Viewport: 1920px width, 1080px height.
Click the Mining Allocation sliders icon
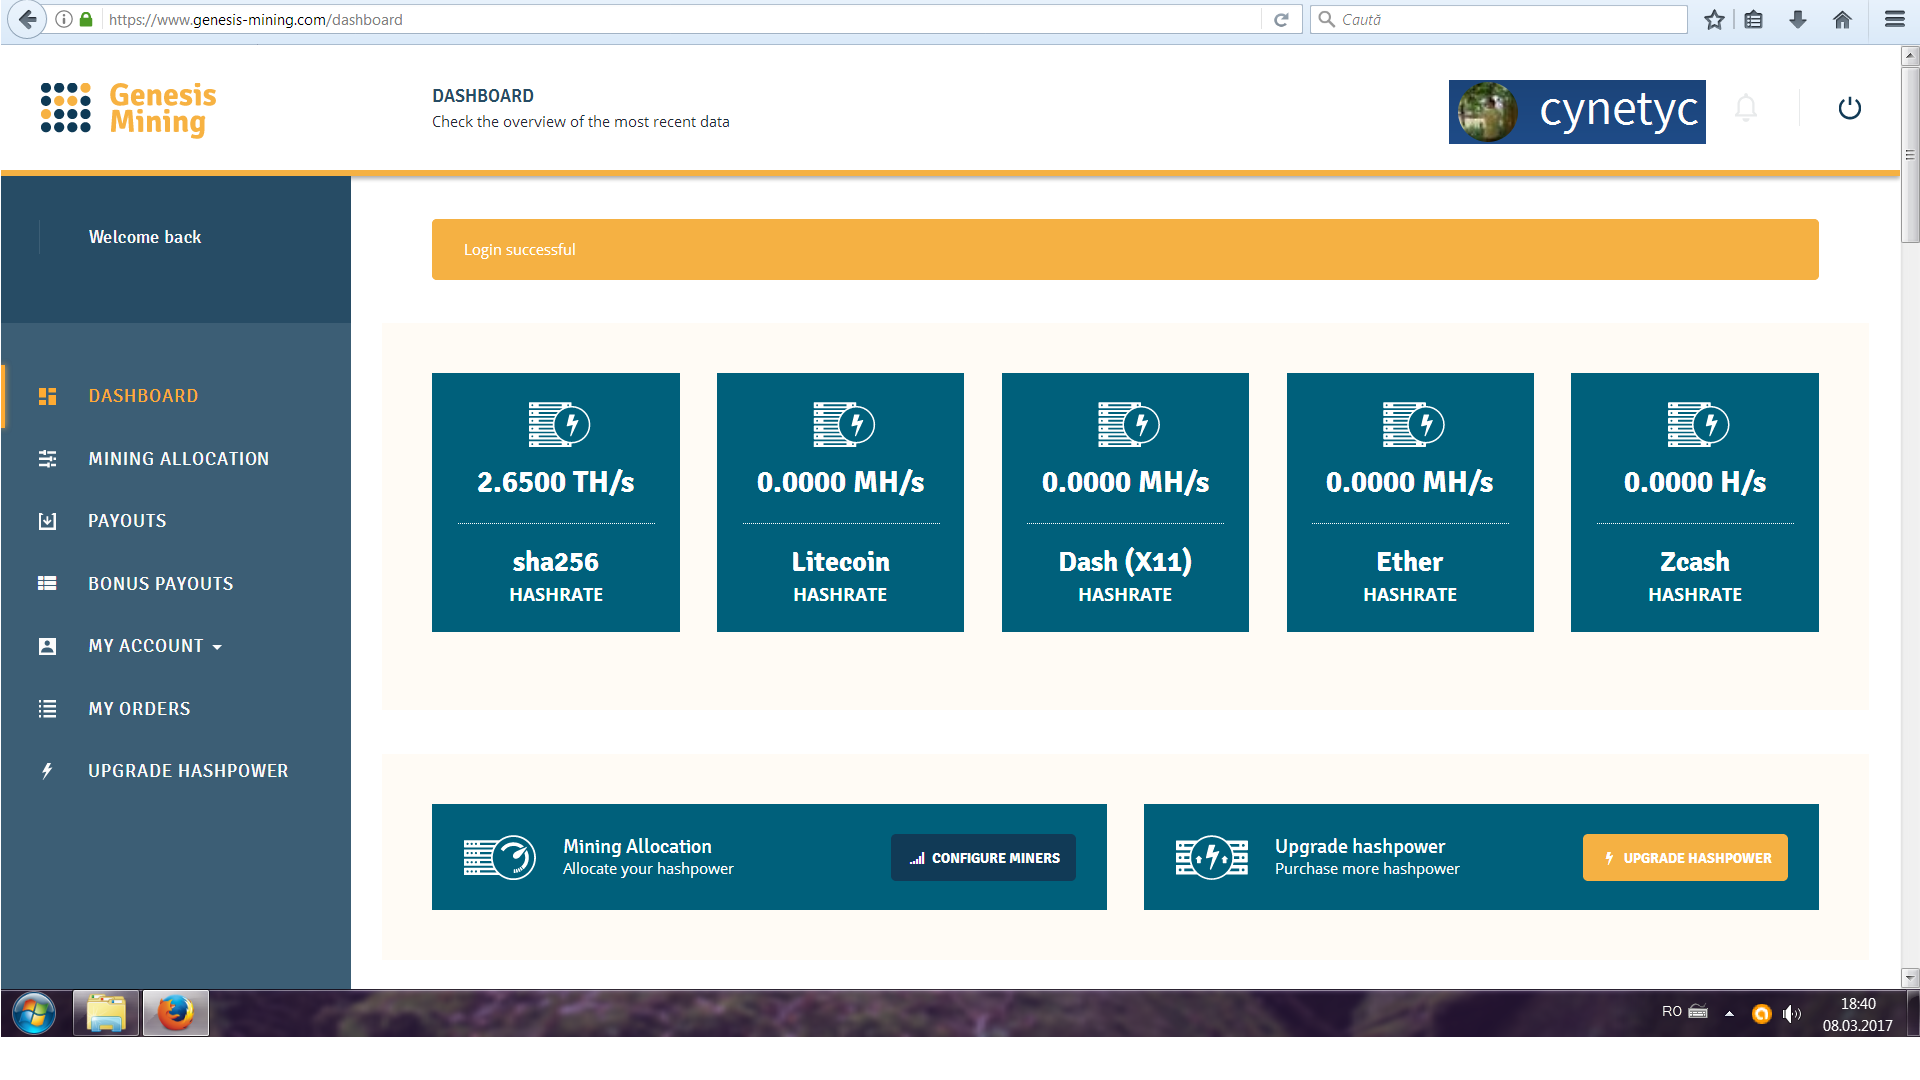pos(47,459)
